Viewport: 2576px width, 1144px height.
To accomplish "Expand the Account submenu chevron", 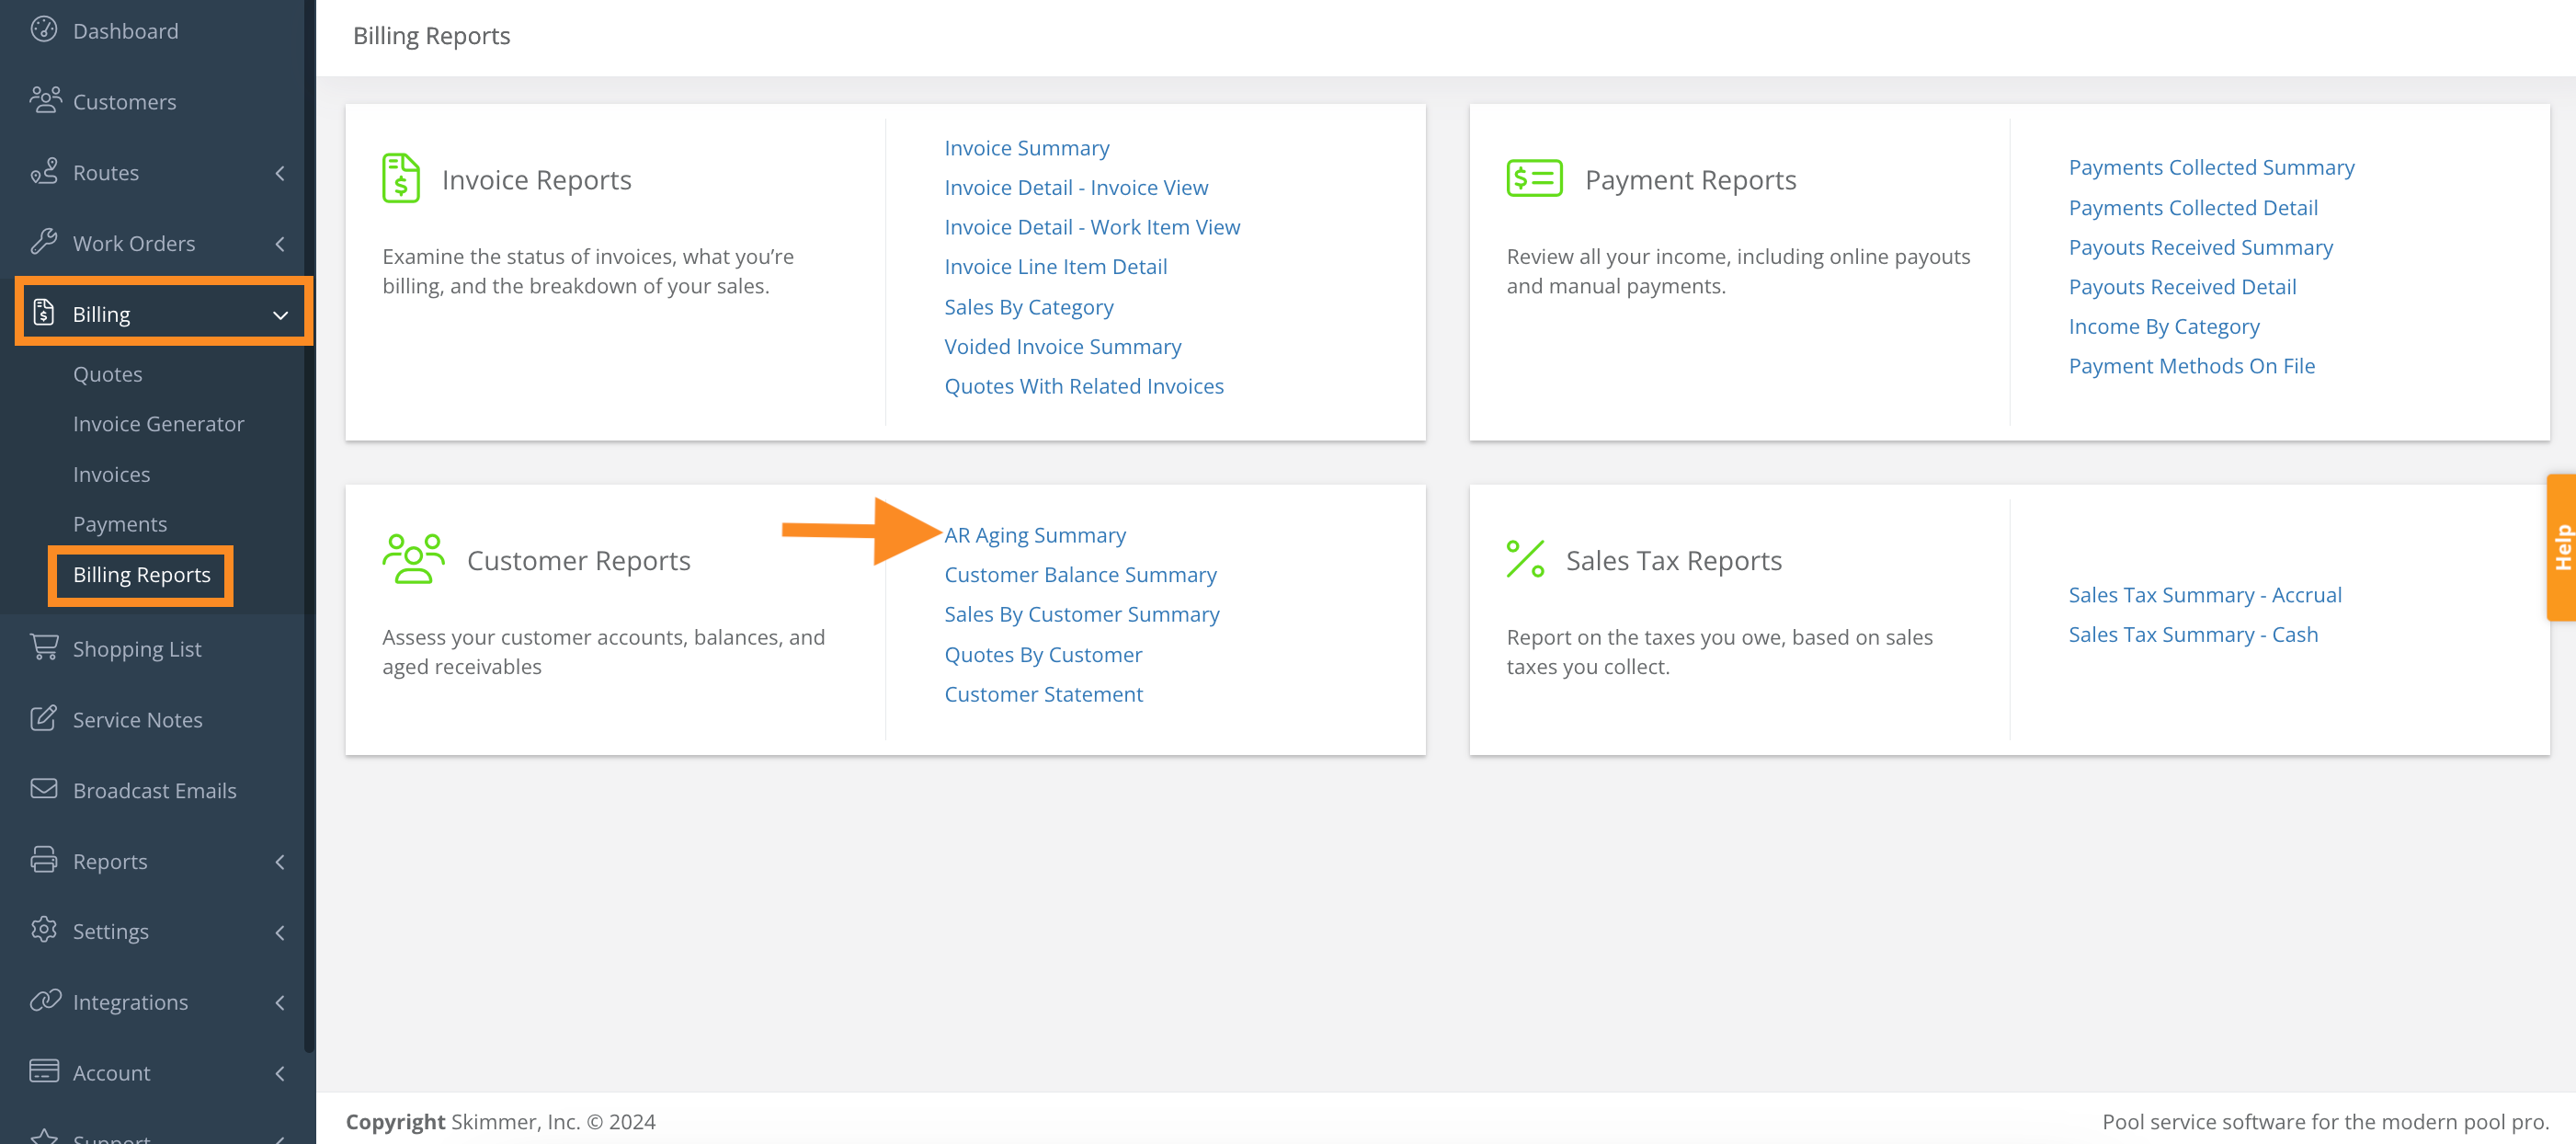I will click(280, 1073).
